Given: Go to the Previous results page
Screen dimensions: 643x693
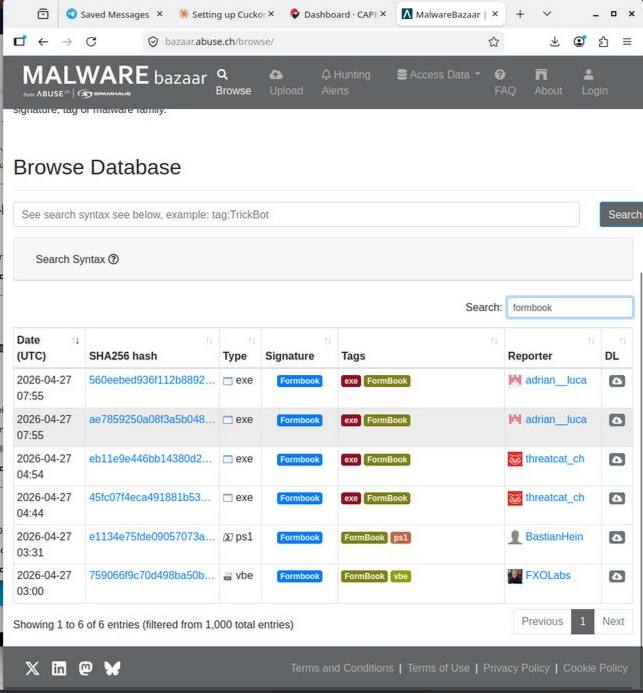Looking at the screenshot, I should click(542, 621).
